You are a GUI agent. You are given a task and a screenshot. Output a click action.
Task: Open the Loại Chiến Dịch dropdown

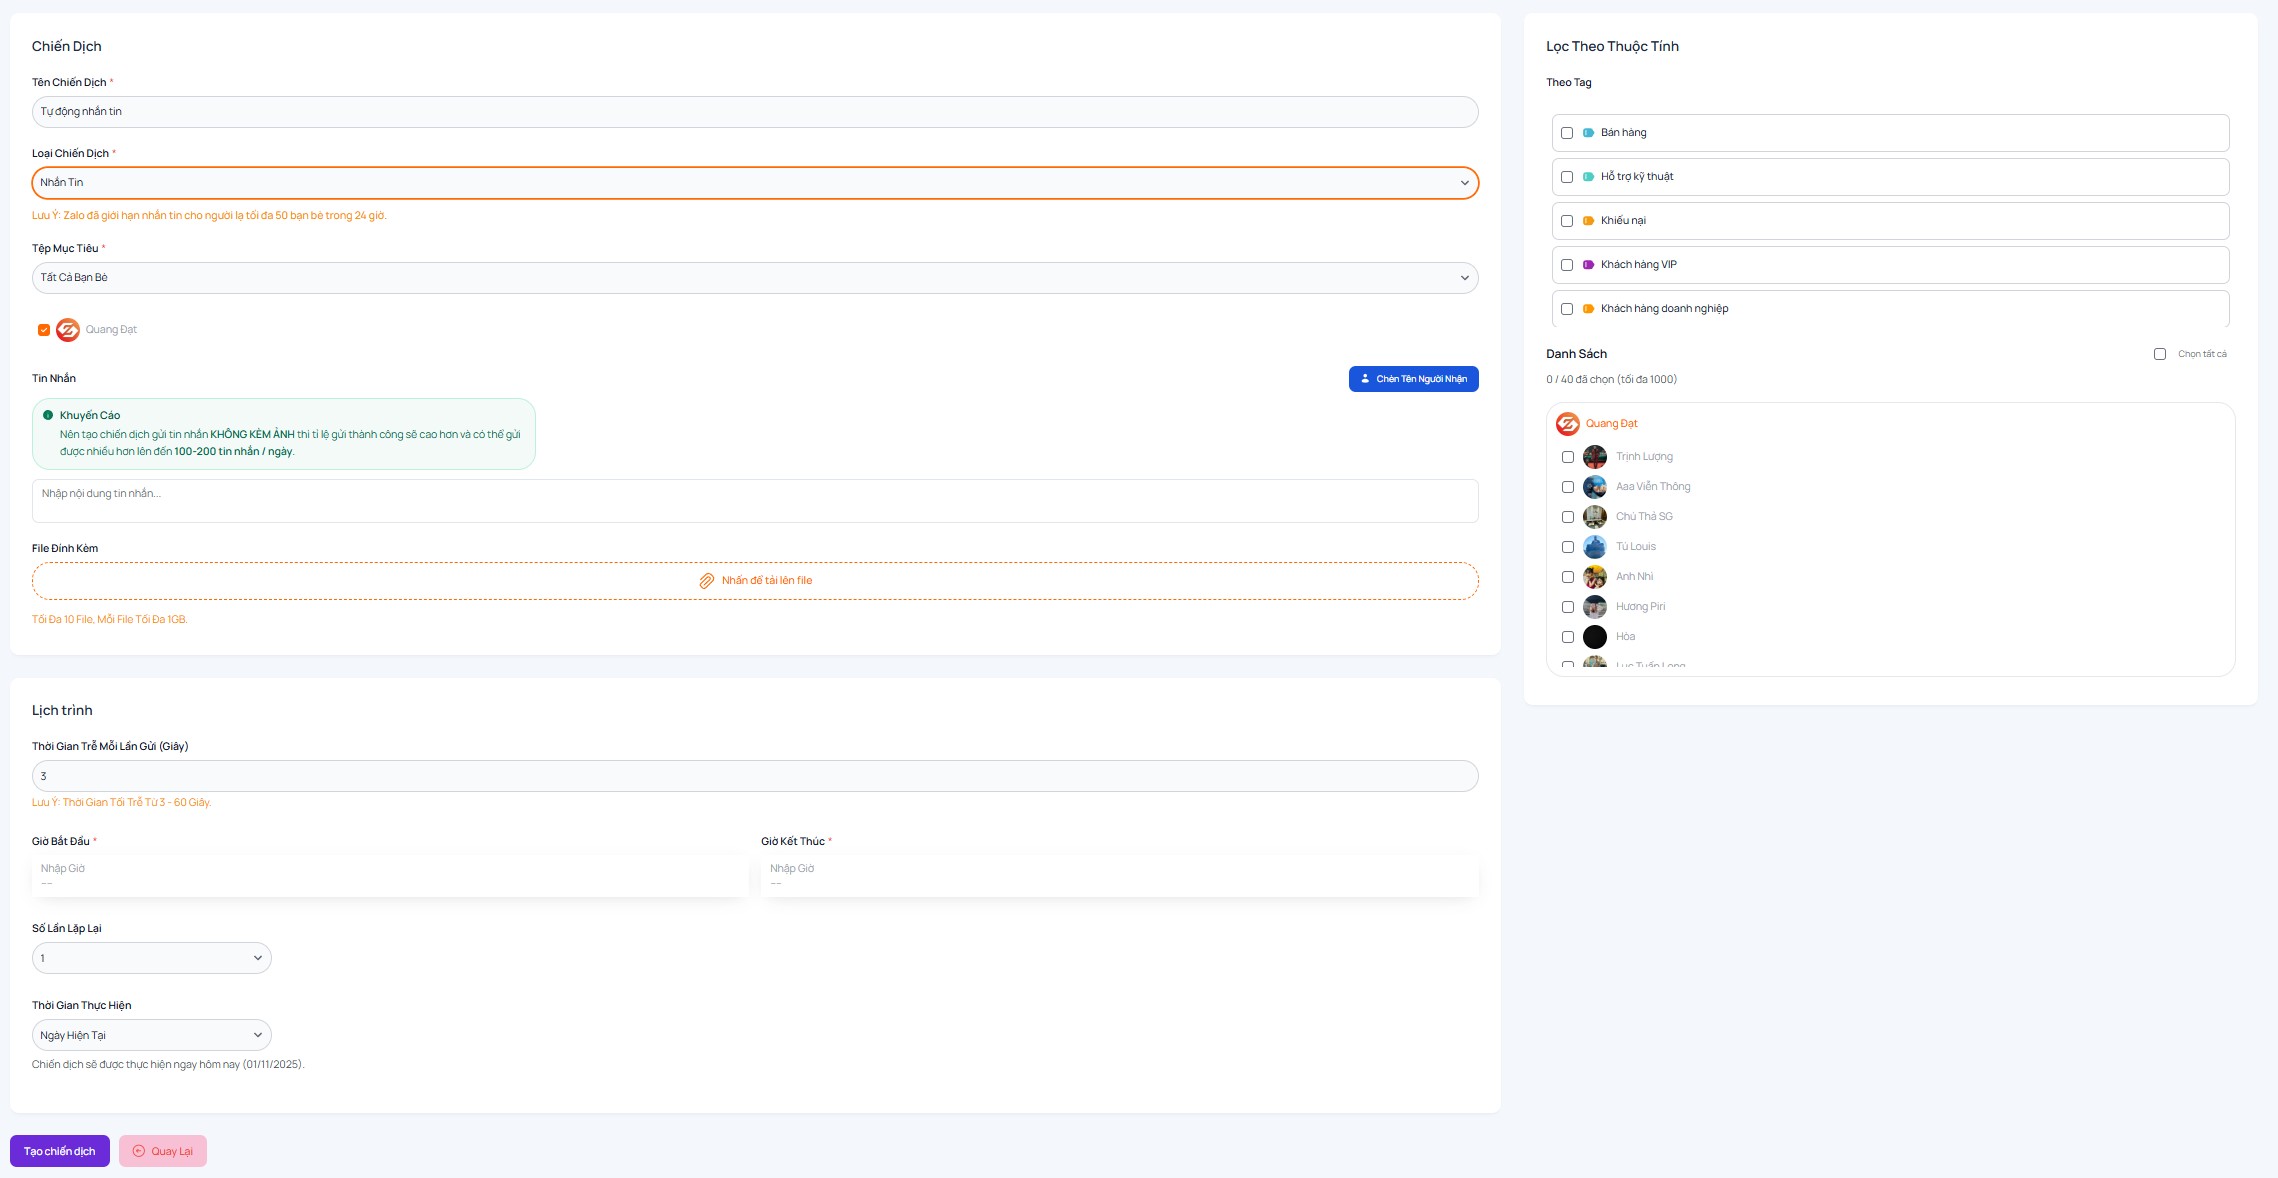754,183
